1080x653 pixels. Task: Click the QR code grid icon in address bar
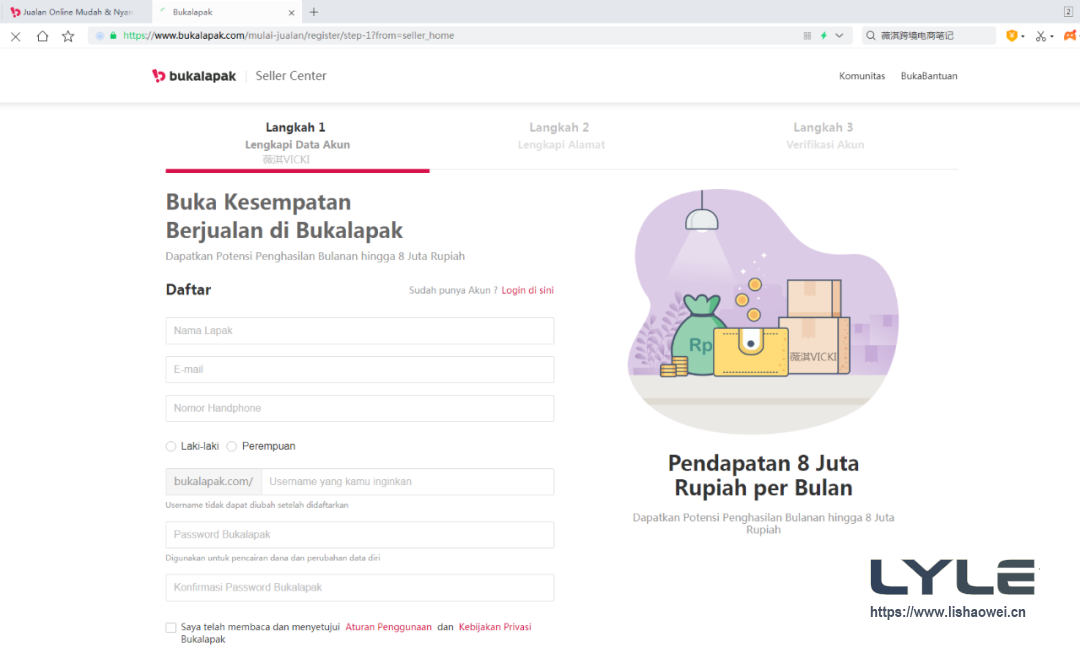[807, 36]
